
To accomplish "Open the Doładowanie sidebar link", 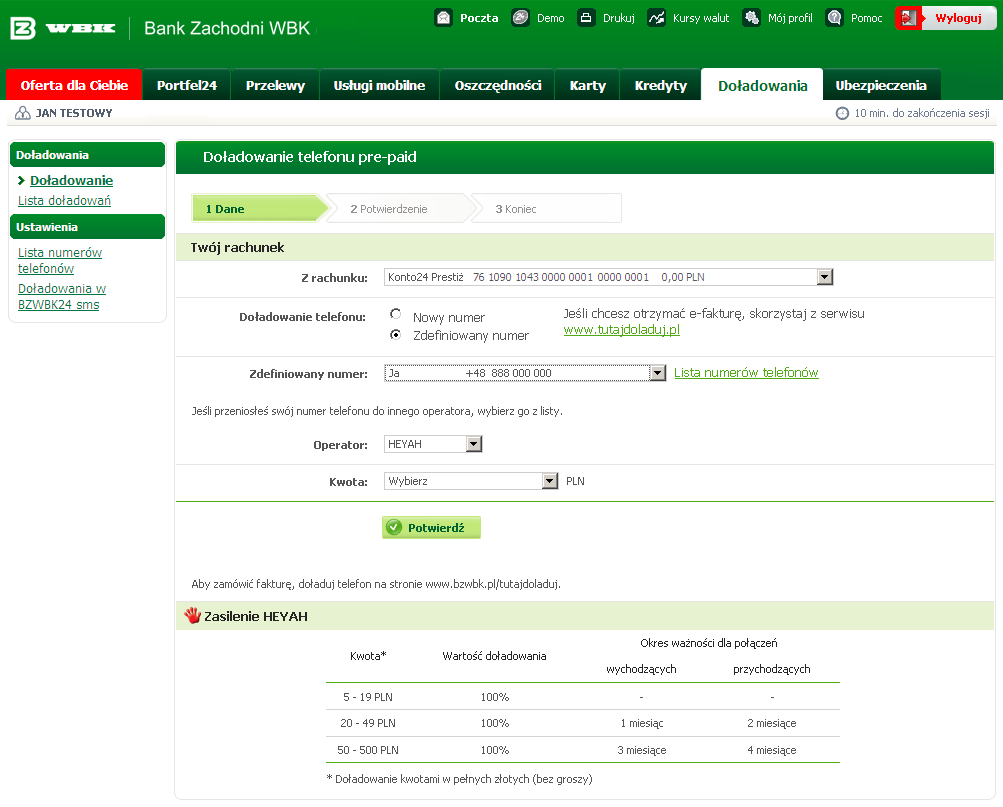I will coord(72,181).
